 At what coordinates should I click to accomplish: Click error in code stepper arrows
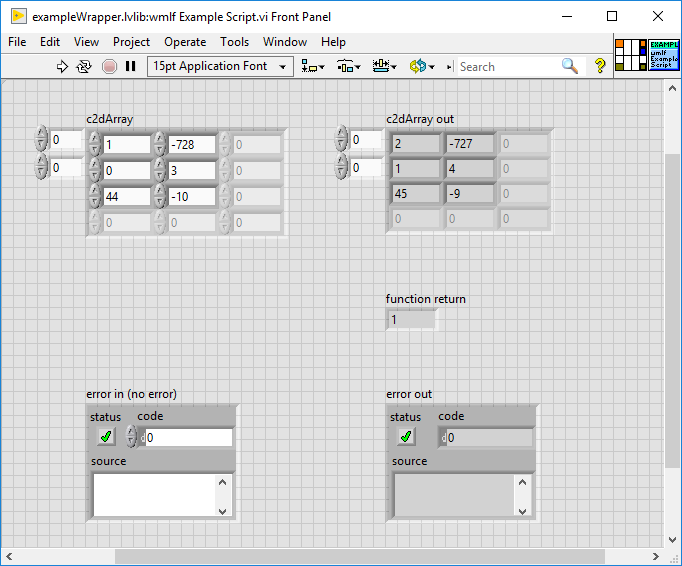coord(131,436)
